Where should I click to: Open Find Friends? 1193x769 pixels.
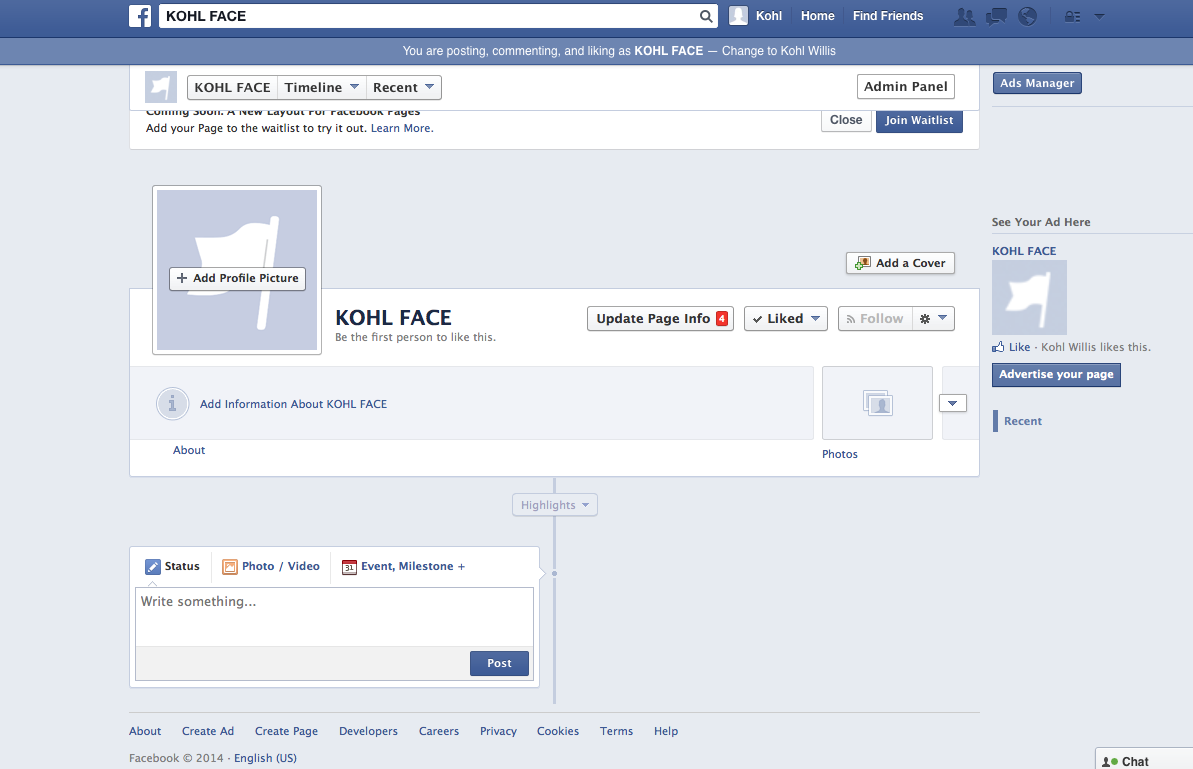pyautogui.click(x=888, y=16)
